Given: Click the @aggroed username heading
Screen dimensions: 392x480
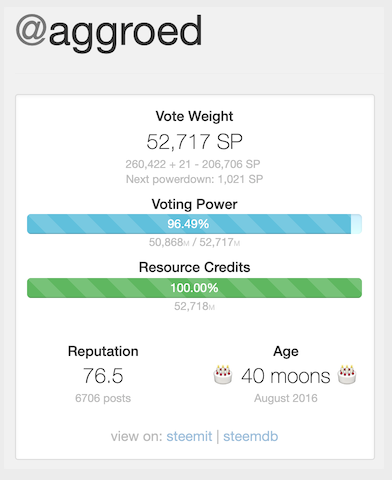Looking at the screenshot, I should [109, 33].
